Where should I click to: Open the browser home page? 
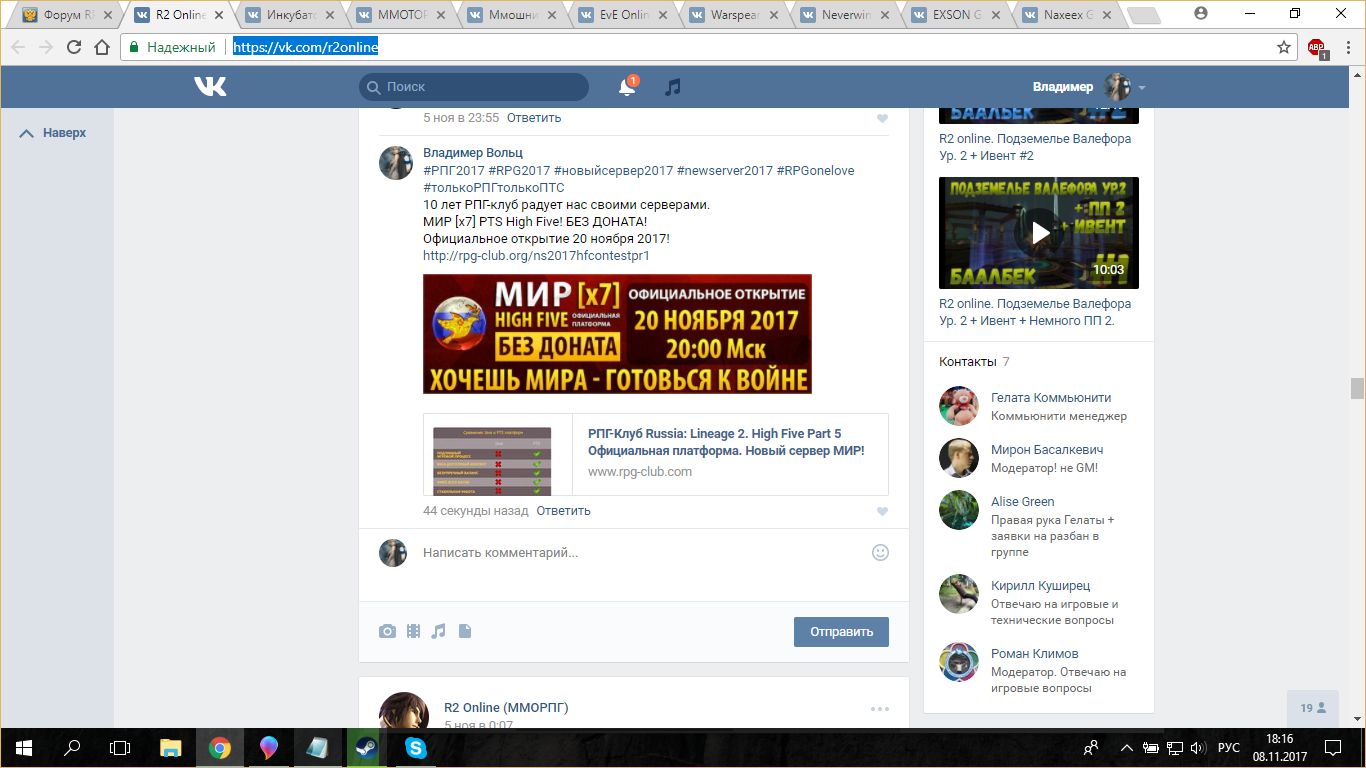(101, 47)
